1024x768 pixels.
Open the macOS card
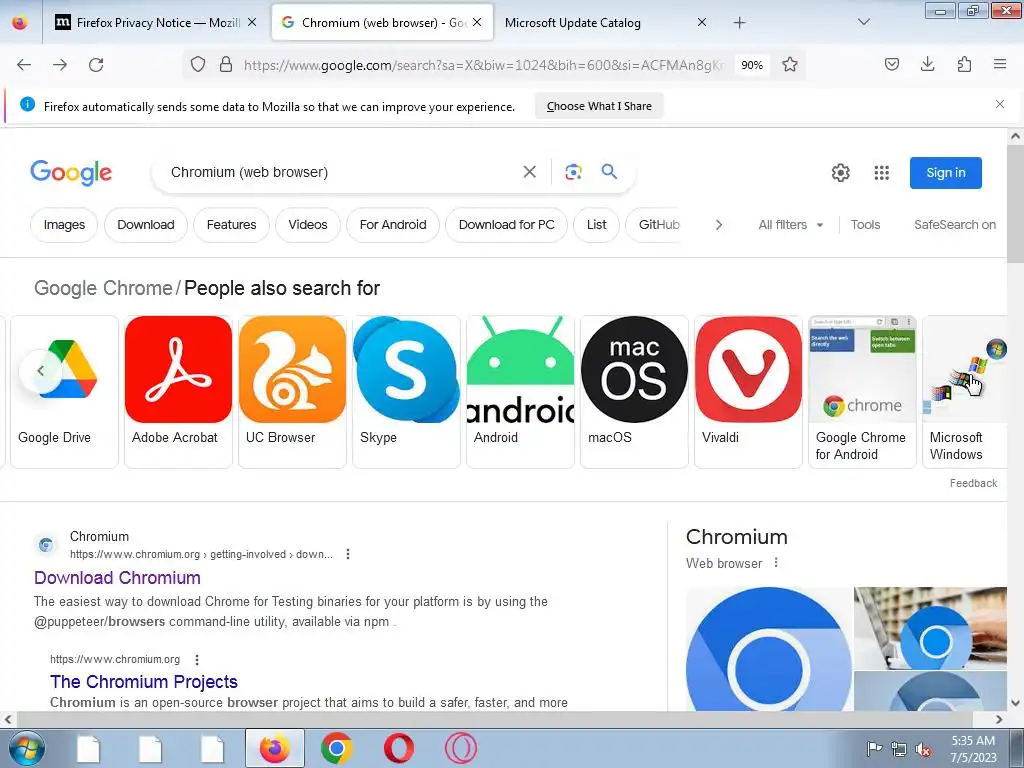pos(634,392)
